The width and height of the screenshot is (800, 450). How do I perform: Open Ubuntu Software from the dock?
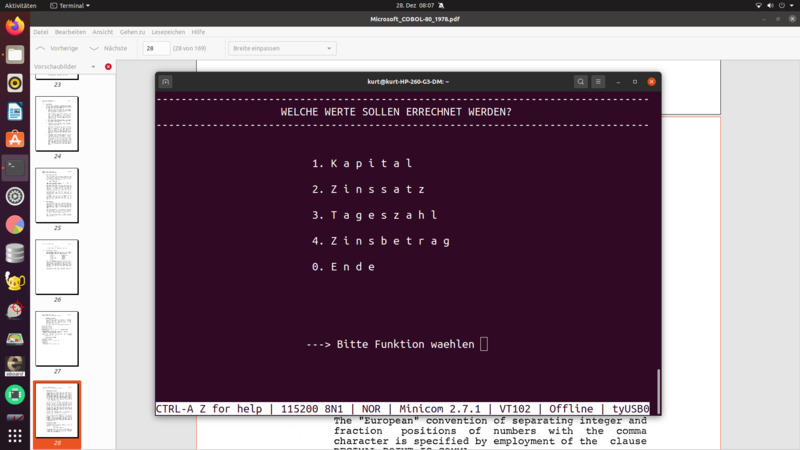point(15,140)
